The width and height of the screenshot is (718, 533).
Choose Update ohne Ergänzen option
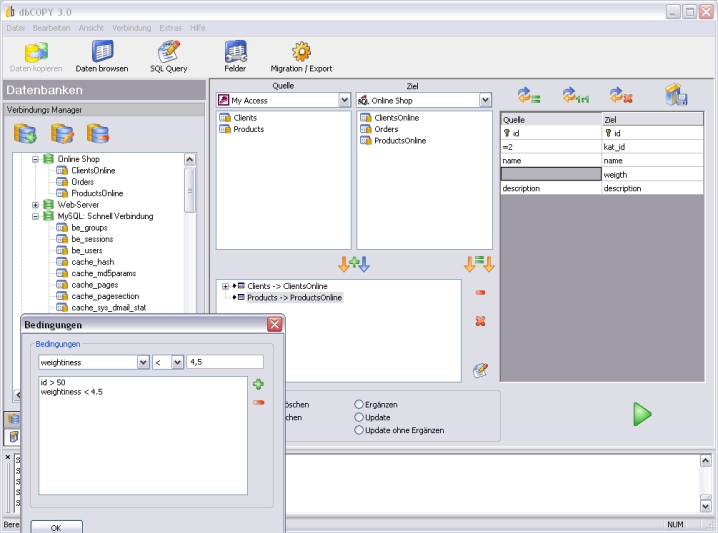click(360, 431)
